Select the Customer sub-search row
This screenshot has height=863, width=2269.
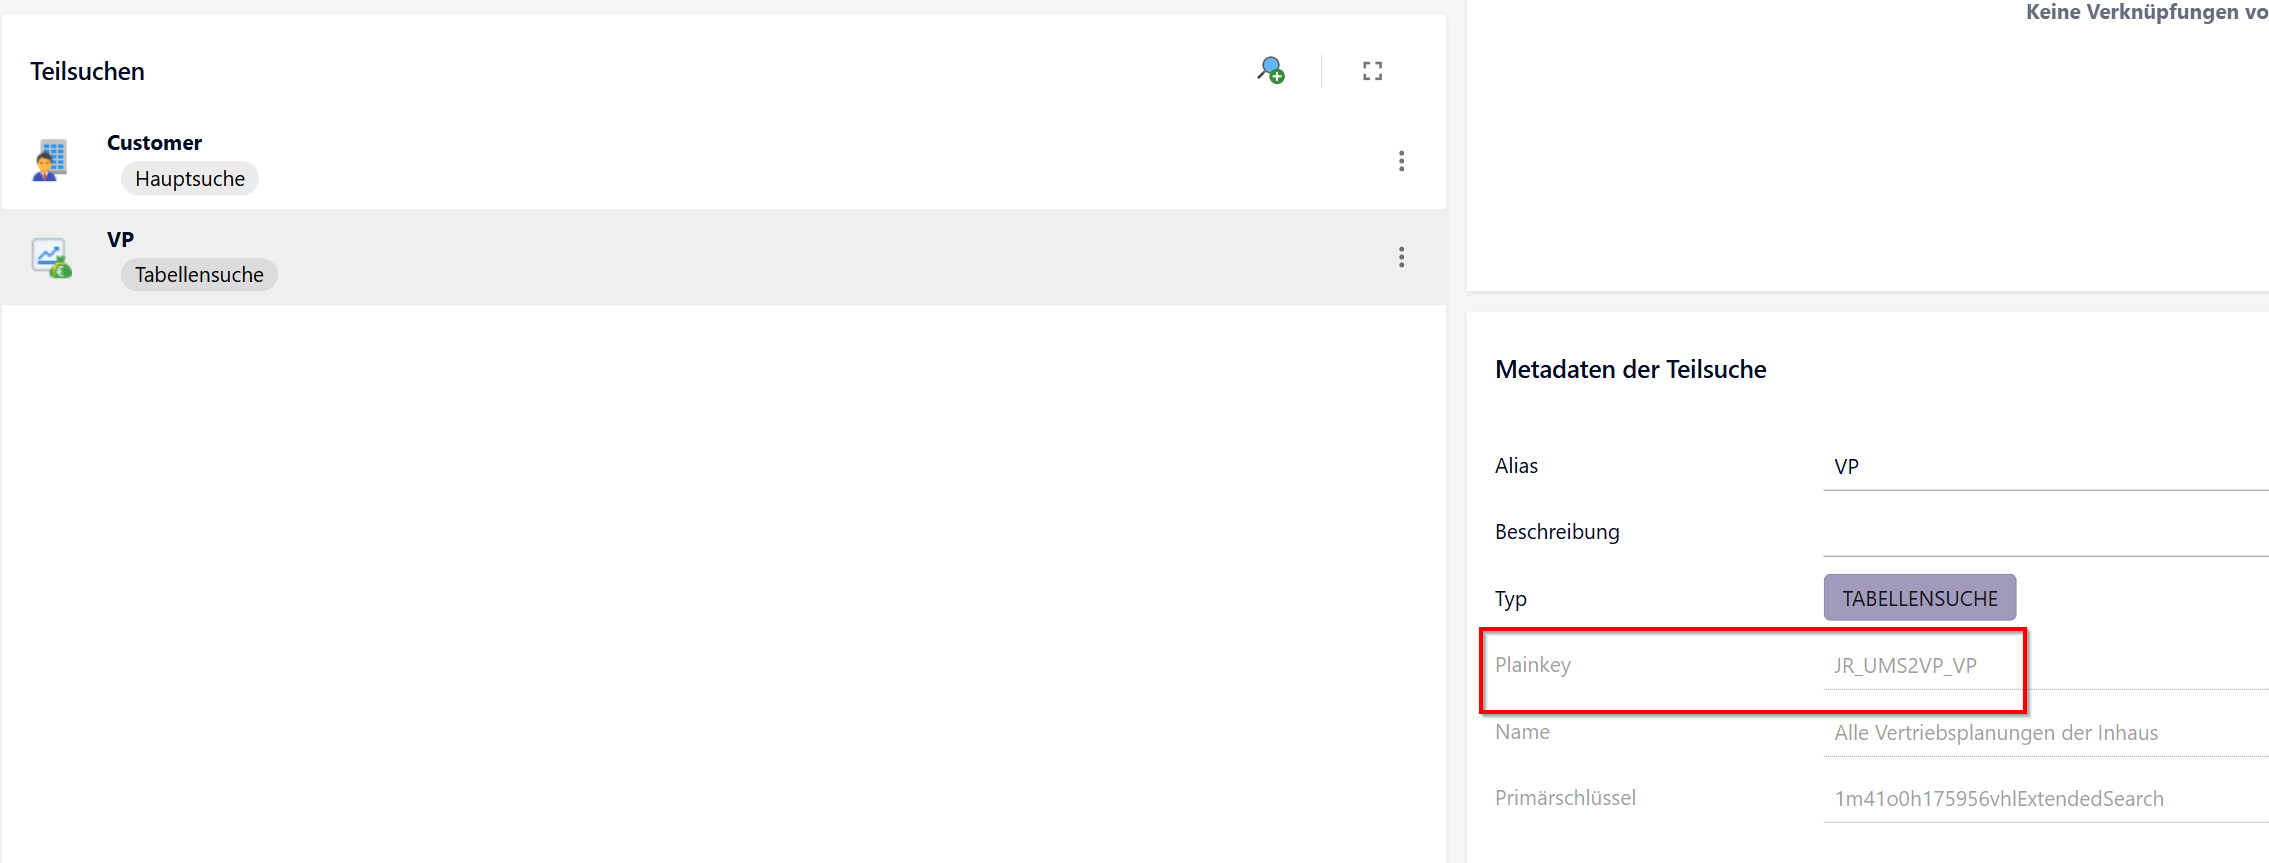(x=724, y=161)
